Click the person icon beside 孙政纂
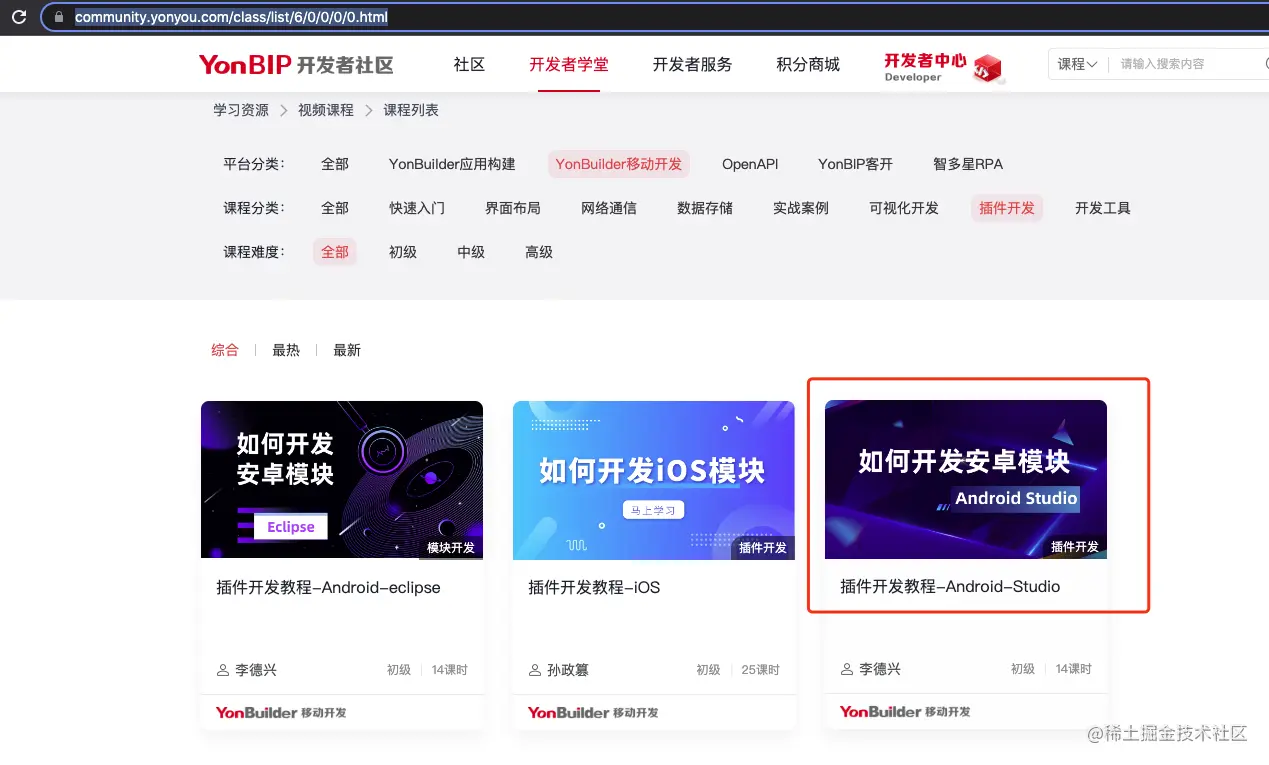 pyautogui.click(x=535, y=670)
